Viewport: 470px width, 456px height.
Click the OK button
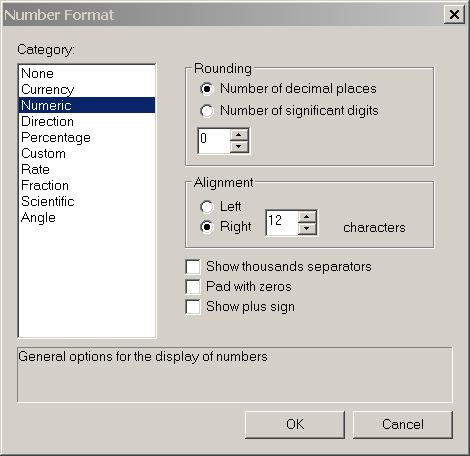pyautogui.click(x=295, y=425)
